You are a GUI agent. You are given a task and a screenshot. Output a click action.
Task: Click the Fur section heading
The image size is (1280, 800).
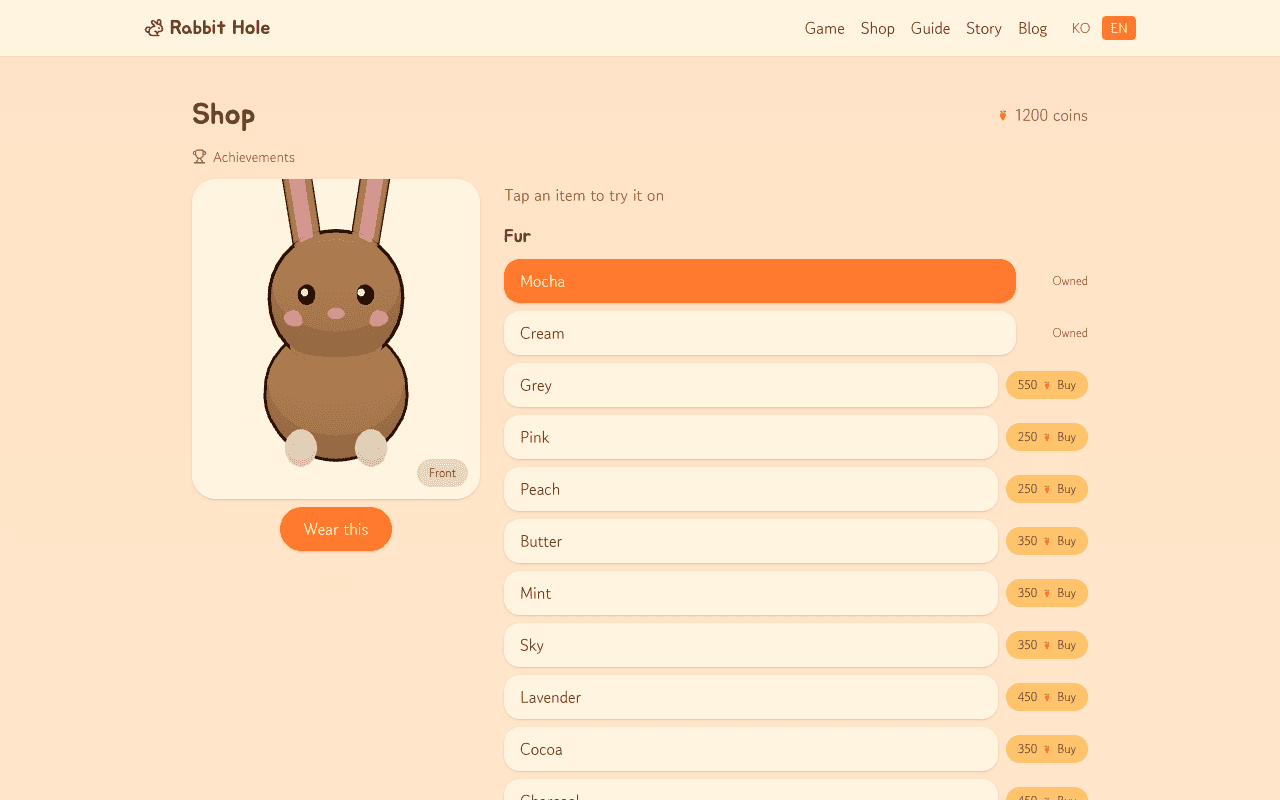coord(517,236)
